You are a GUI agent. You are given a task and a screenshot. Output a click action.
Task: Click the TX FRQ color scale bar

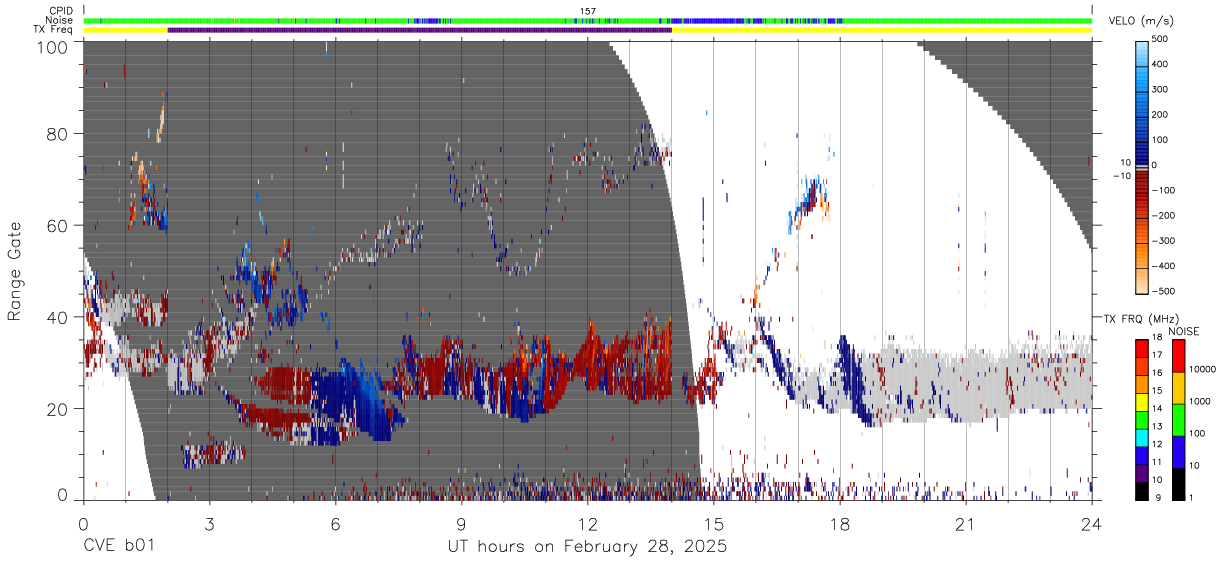[1142, 419]
